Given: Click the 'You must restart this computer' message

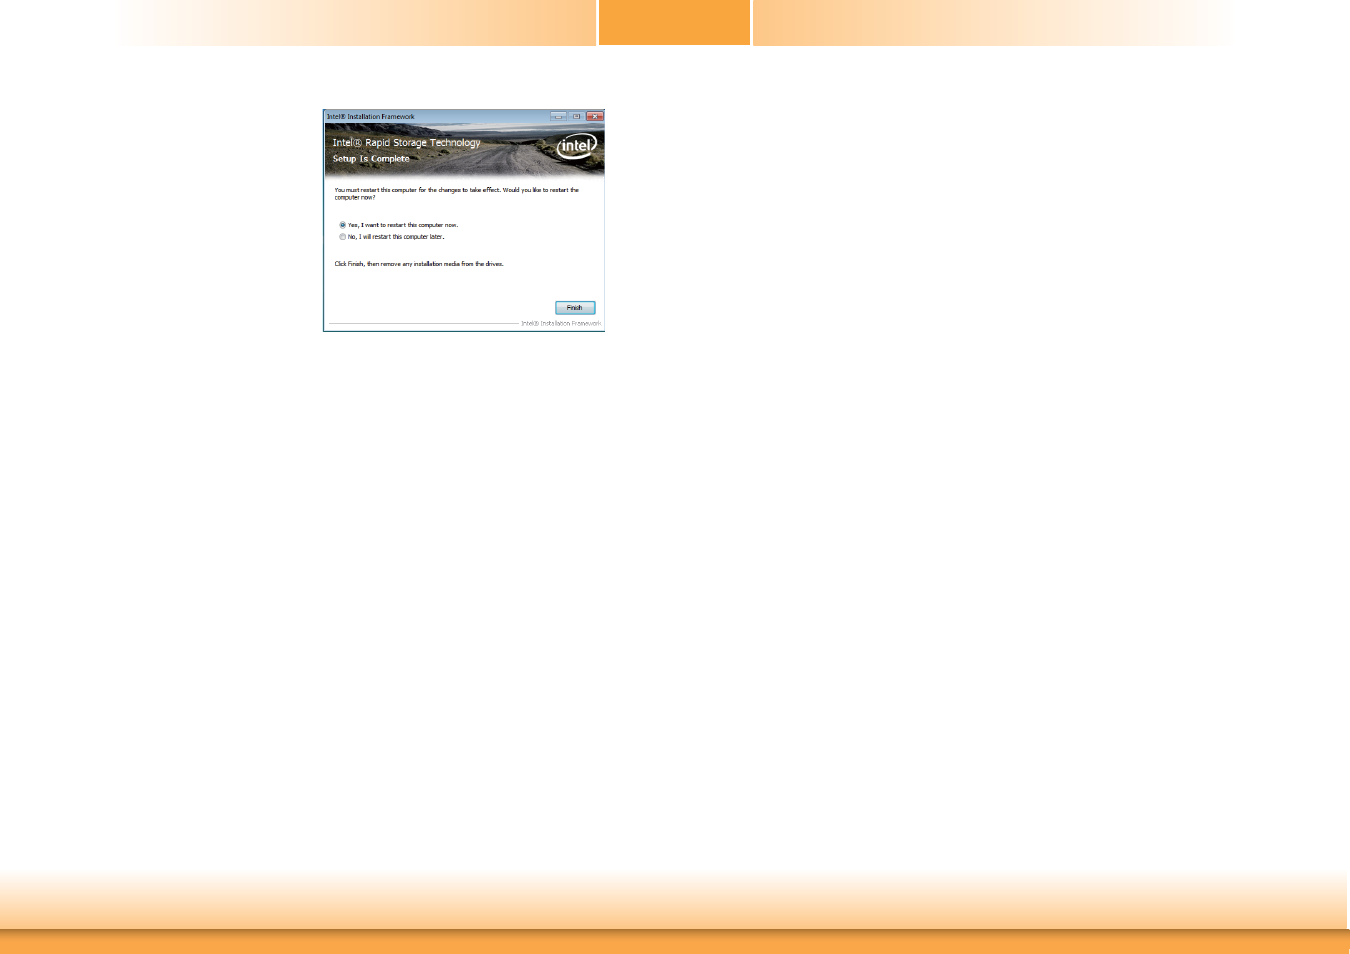Looking at the screenshot, I should point(456,194).
